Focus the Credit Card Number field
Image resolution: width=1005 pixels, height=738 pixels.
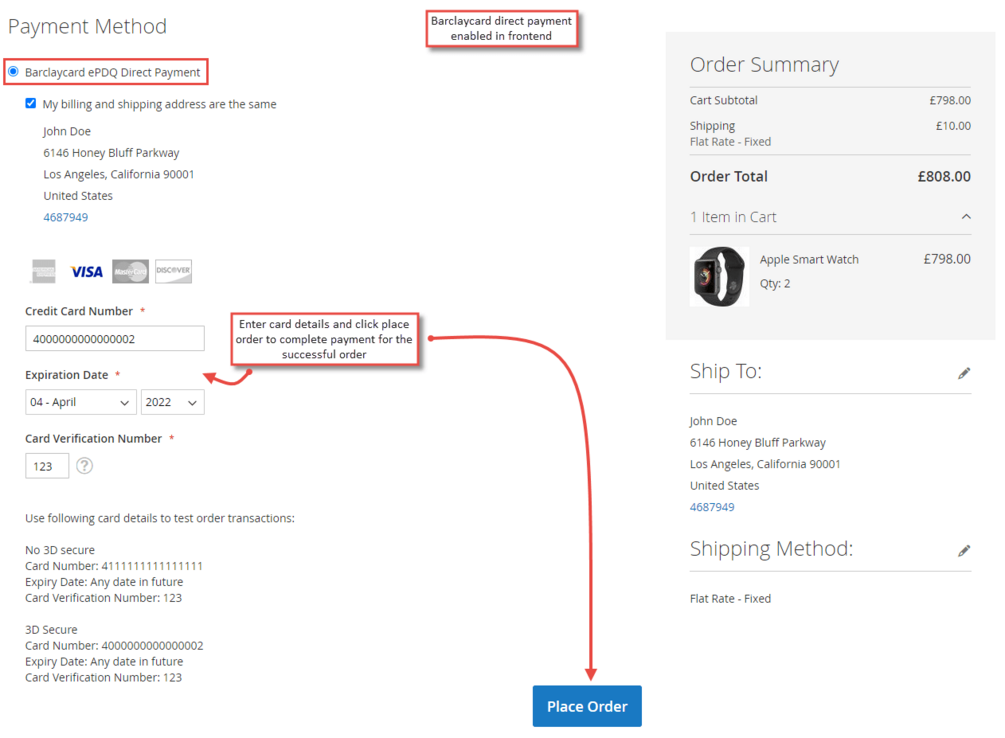pyautogui.click(x=115, y=339)
